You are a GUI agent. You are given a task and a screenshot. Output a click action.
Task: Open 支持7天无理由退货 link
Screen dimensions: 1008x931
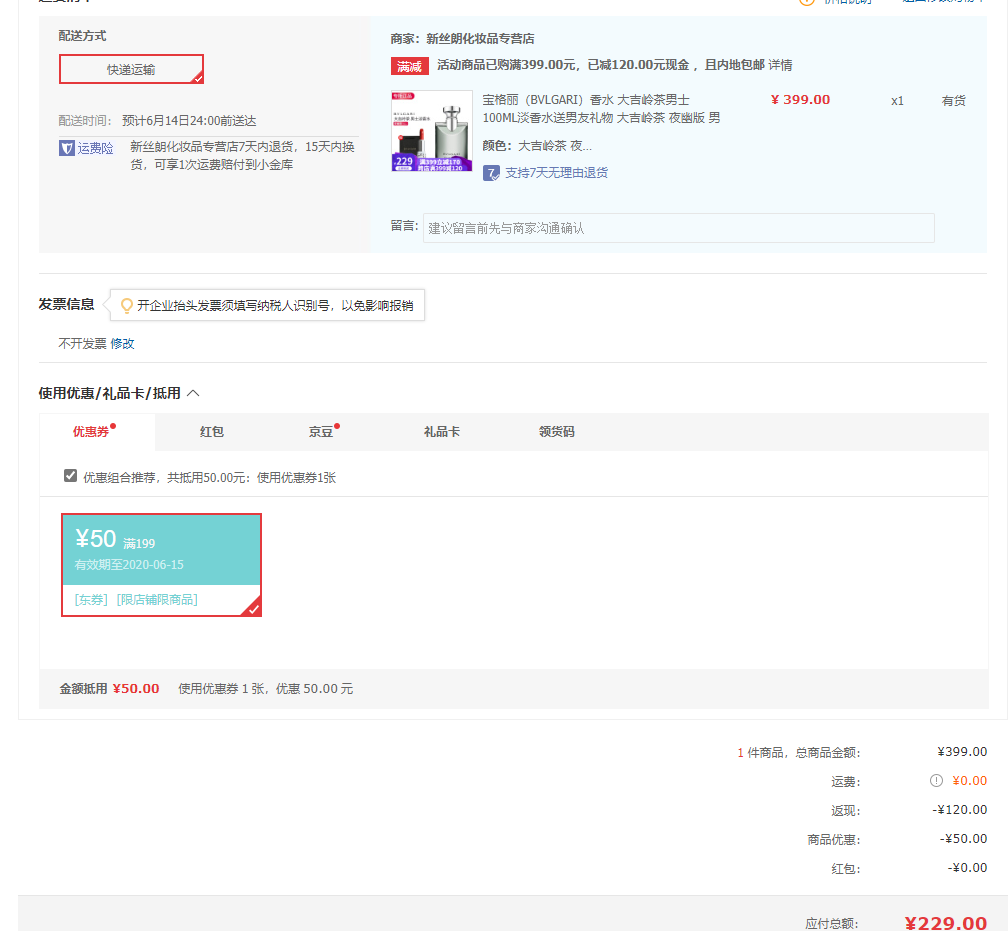[556, 173]
